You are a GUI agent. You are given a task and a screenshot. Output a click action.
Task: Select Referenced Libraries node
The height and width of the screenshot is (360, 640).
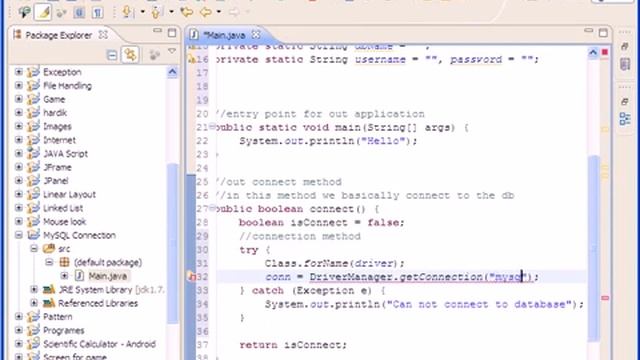pyautogui.click(x=98, y=303)
